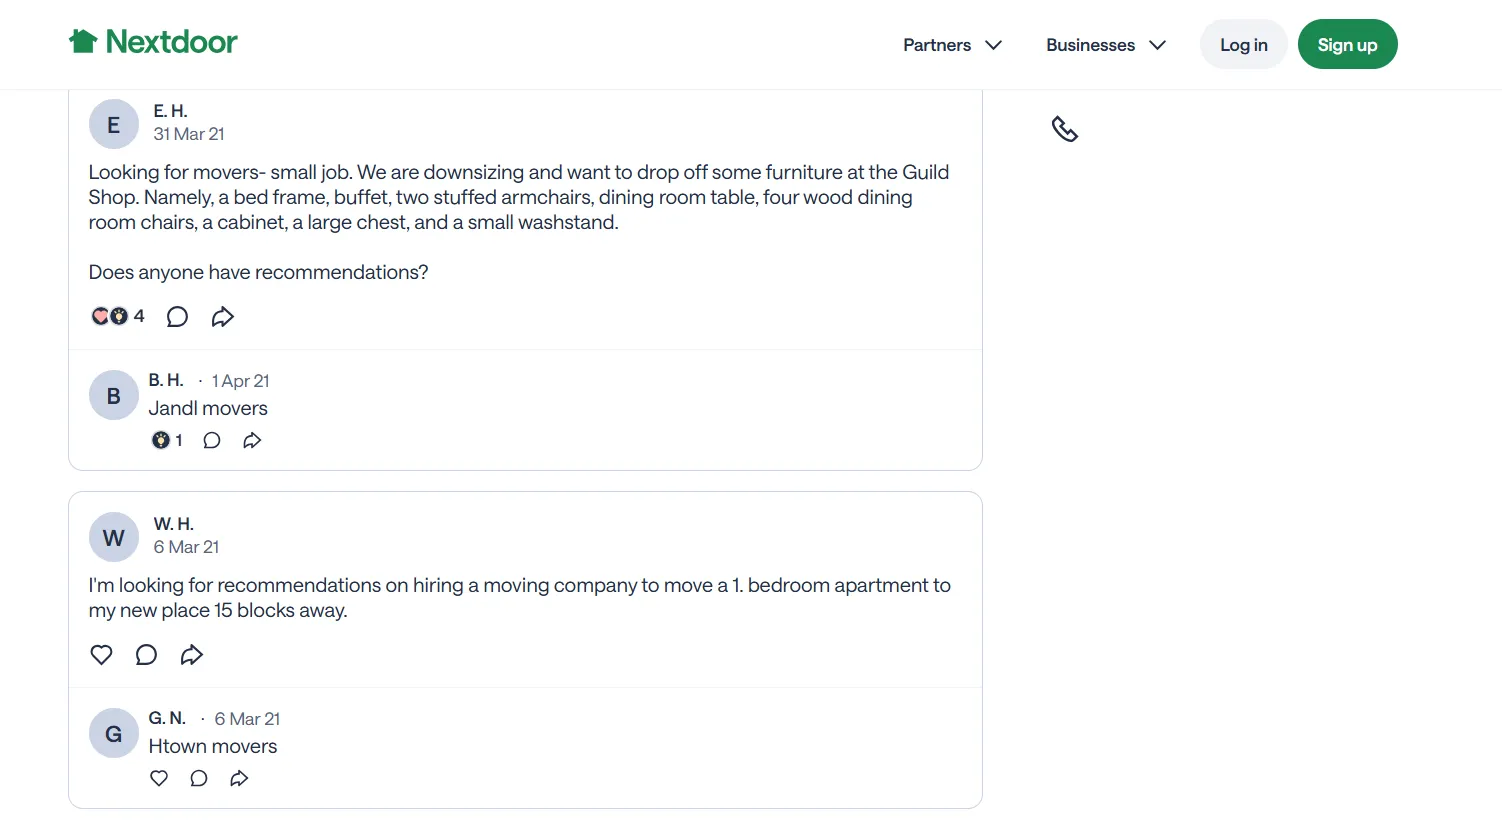Screen dimensions: 1502x827
Task: Reply to G. N.'s Htown movers comment
Action: tap(199, 779)
